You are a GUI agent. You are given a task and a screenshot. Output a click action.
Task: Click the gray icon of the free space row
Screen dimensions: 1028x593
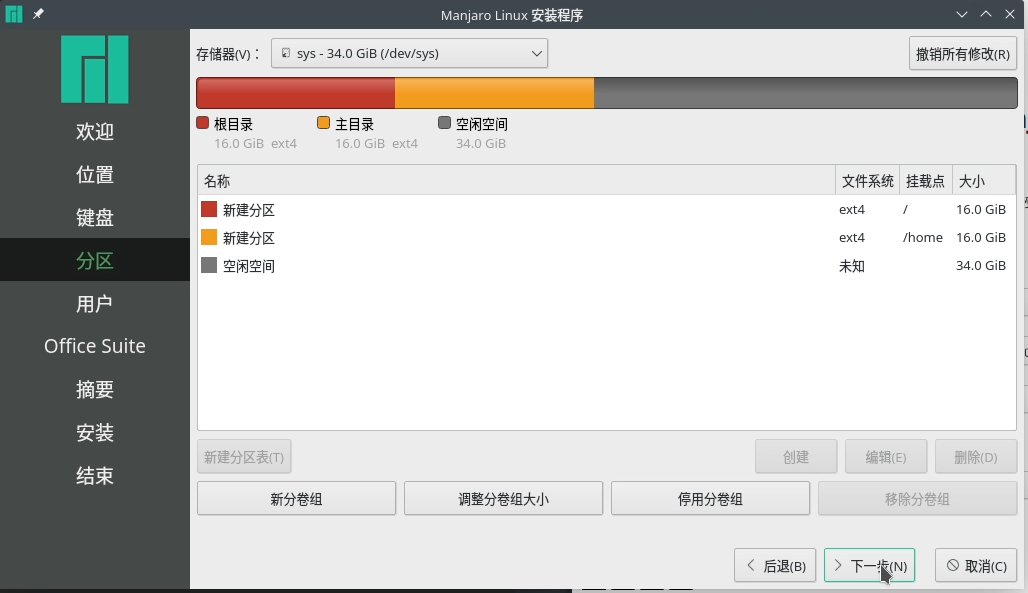(x=209, y=265)
